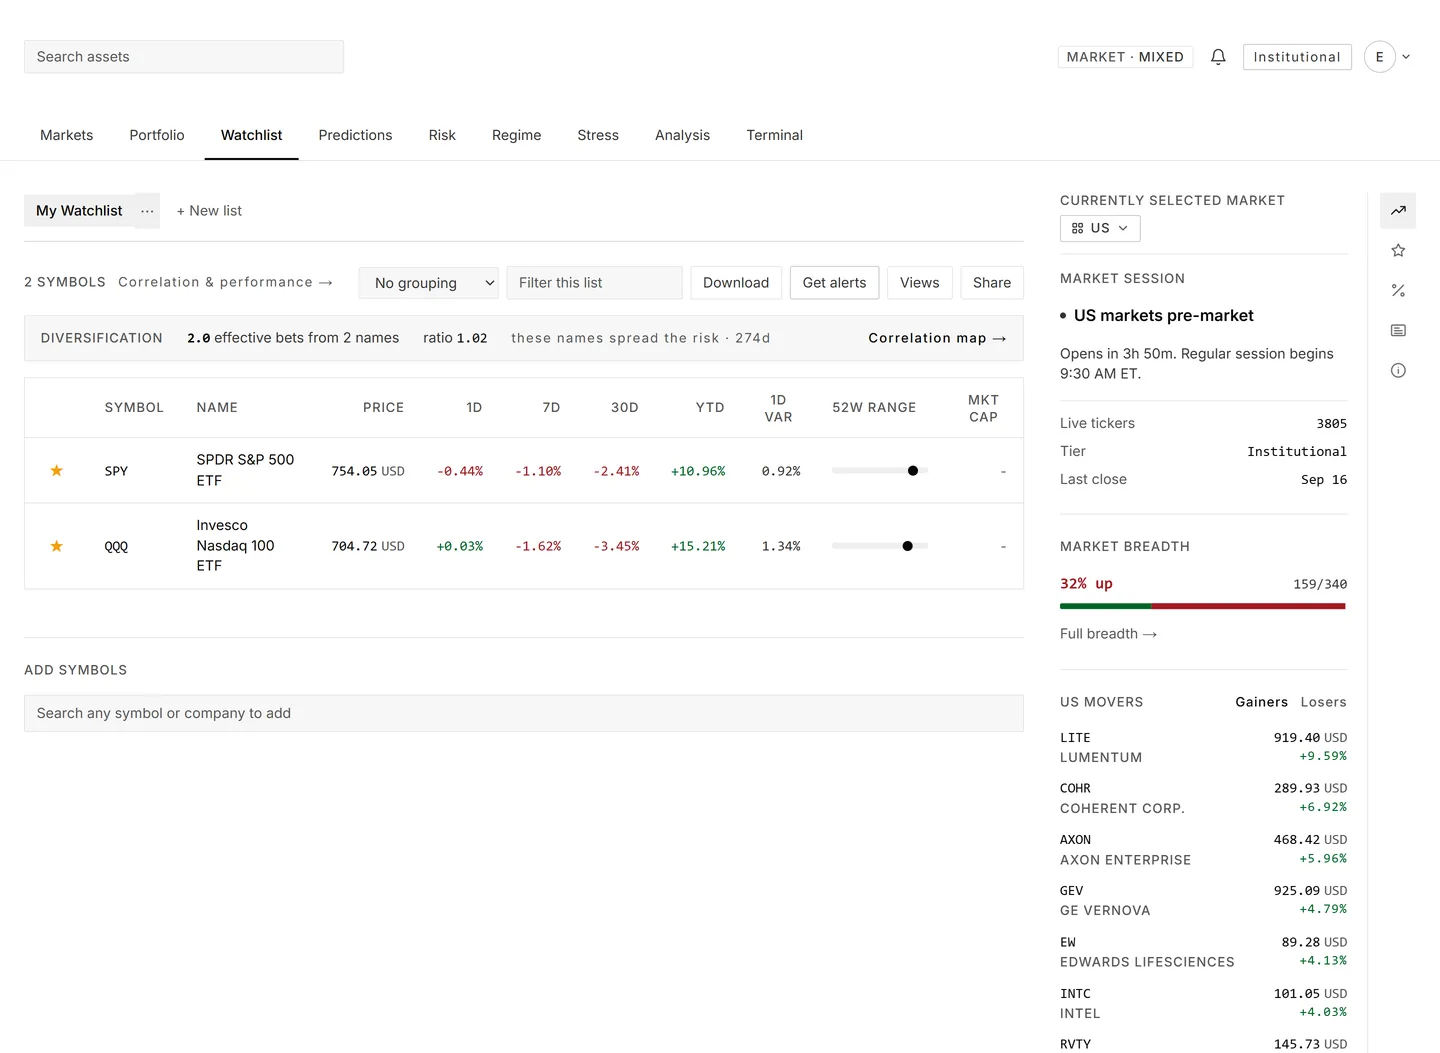Image resolution: width=1440 pixels, height=1053 pixels.
Task: Open the Correlation map link
Action: pos(937,338)
